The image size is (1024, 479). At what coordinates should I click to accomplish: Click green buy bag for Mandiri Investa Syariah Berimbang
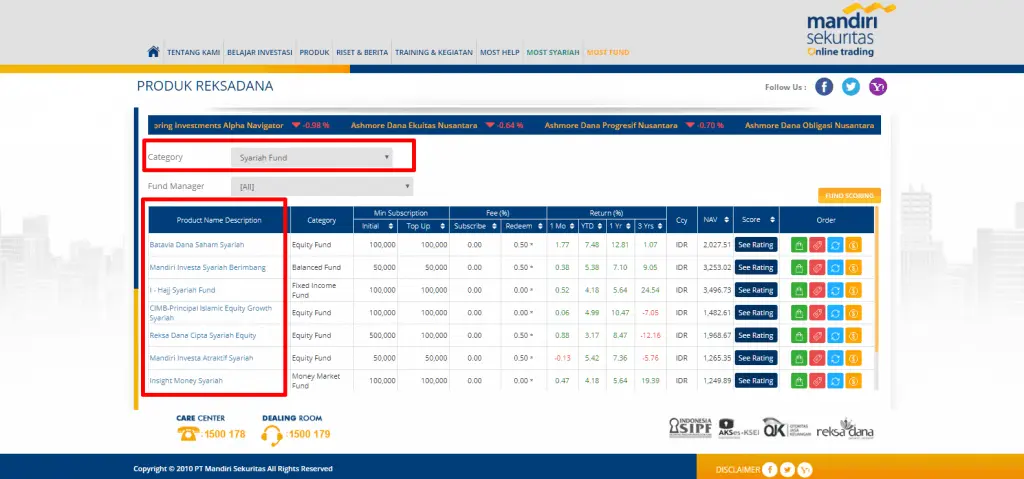coord(799,267)
